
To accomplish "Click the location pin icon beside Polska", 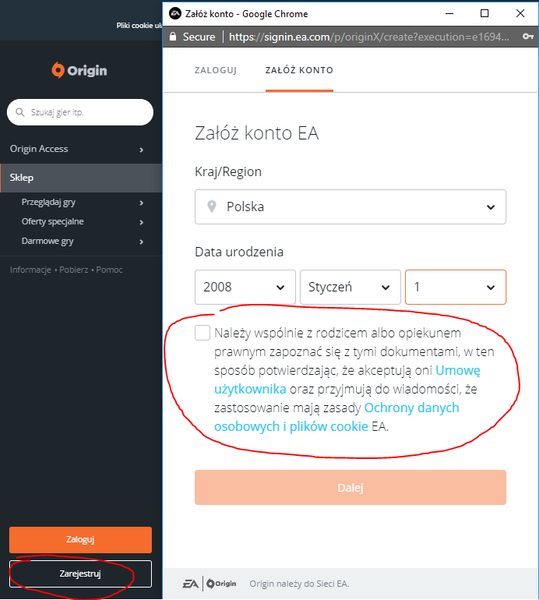I will (212, 207).
